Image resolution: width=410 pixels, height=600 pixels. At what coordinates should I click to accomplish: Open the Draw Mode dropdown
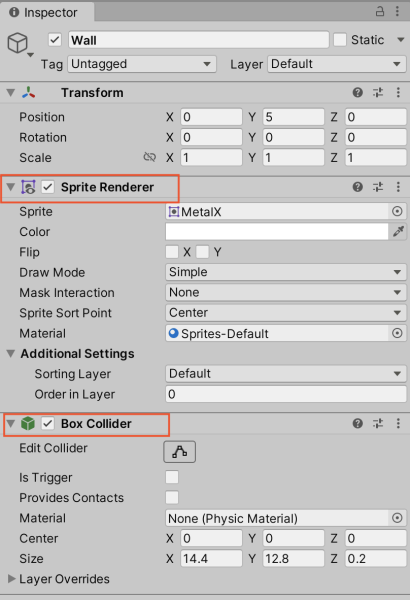(286, 272)
